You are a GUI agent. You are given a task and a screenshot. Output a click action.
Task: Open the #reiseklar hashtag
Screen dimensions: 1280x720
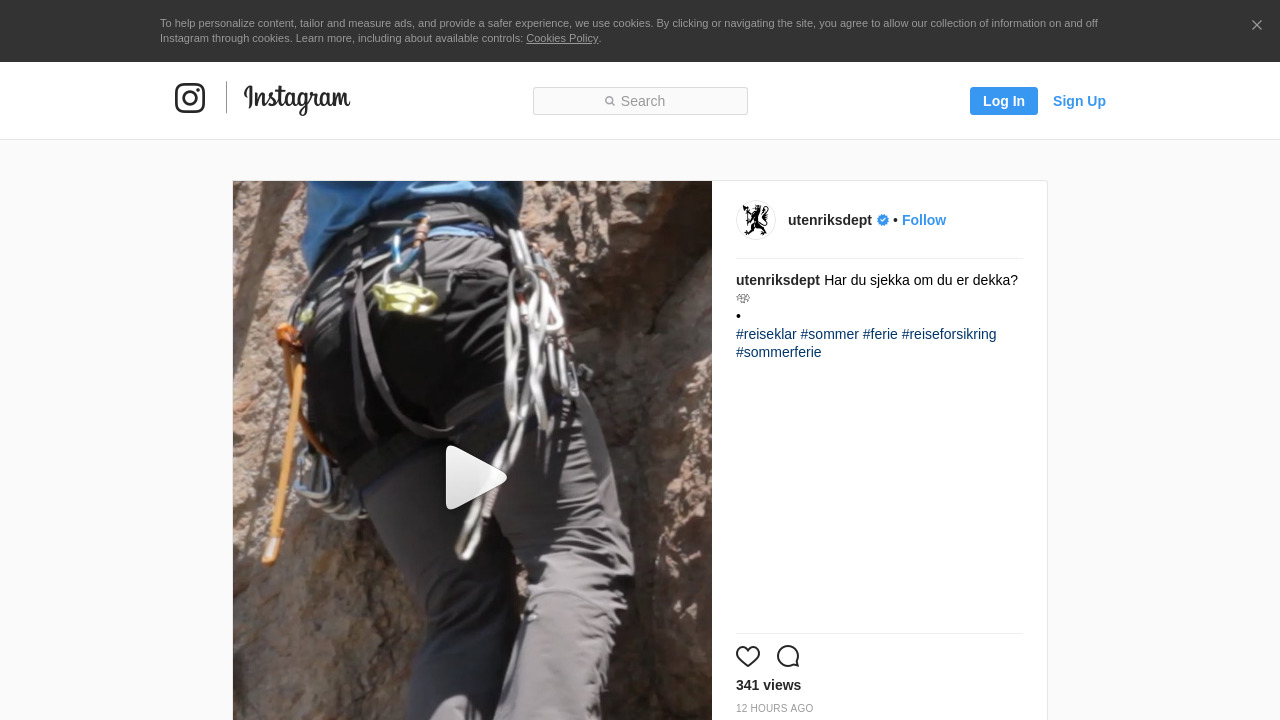pyautogui.click(x=766, y=334)
